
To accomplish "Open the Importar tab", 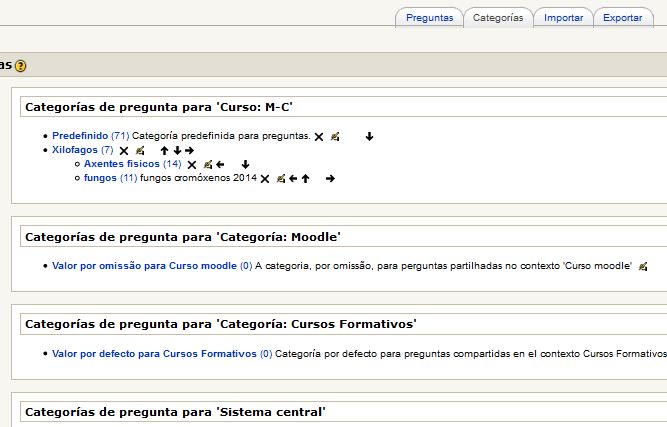I will [x=564, y=18].
